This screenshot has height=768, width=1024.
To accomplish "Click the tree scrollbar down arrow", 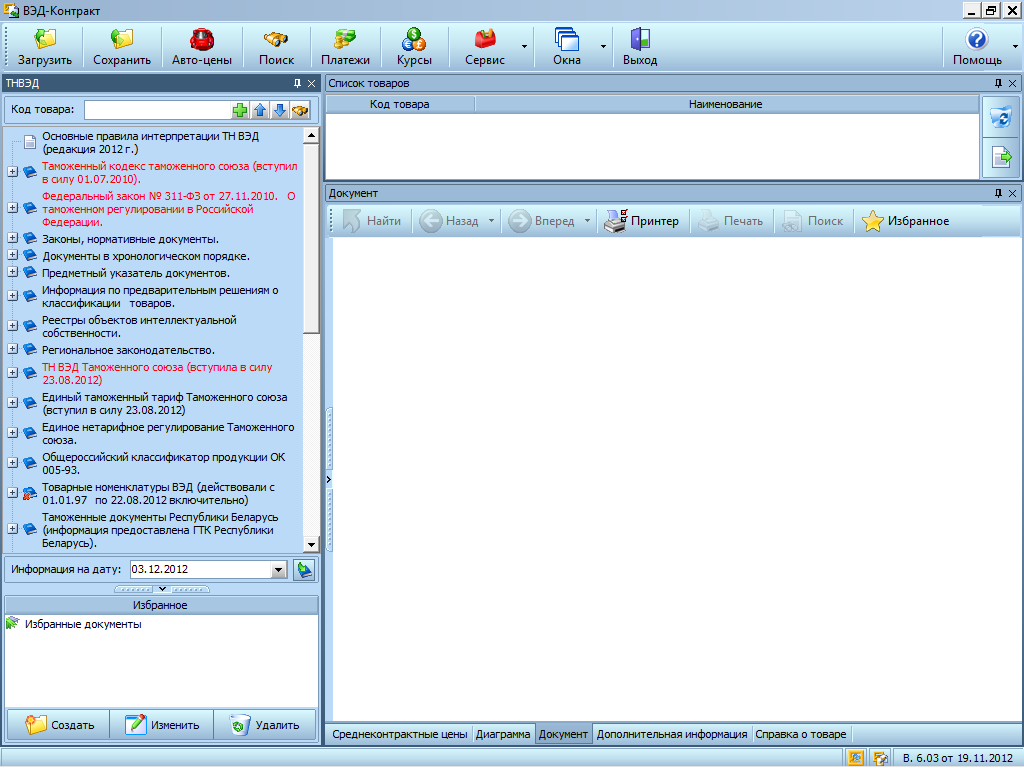I will point(311,544).
